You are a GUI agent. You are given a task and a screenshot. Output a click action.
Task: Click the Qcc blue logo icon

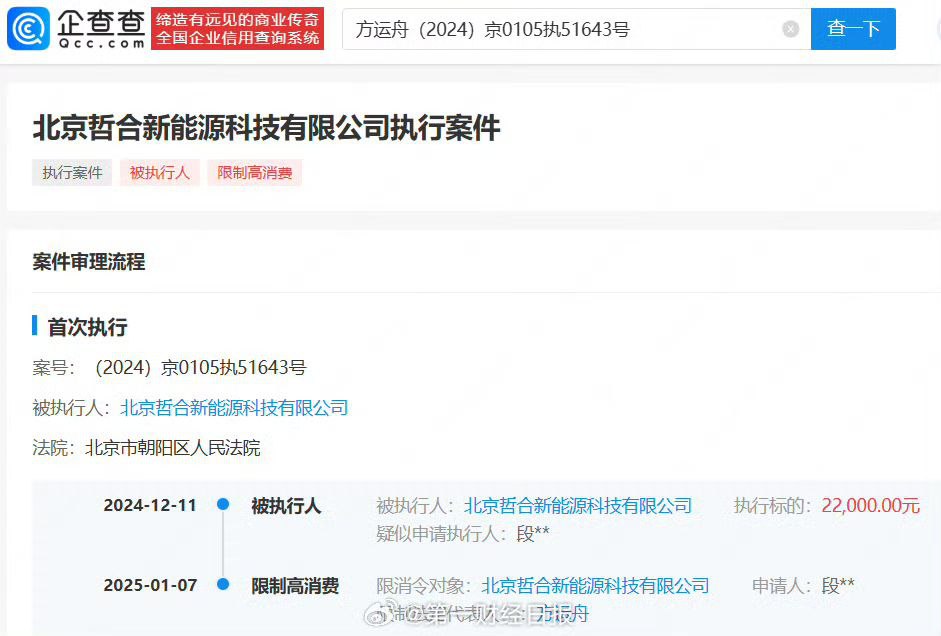tap(28, 28)
